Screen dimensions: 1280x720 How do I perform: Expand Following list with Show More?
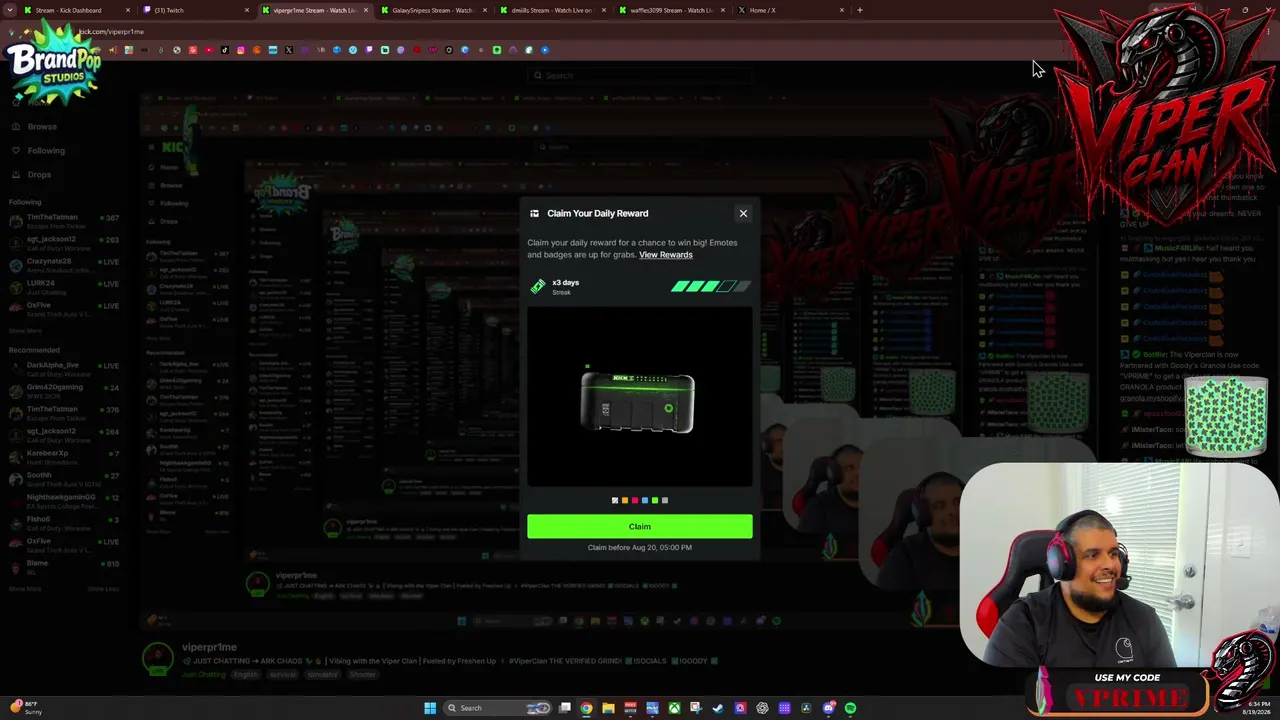(x=25, y=331)
